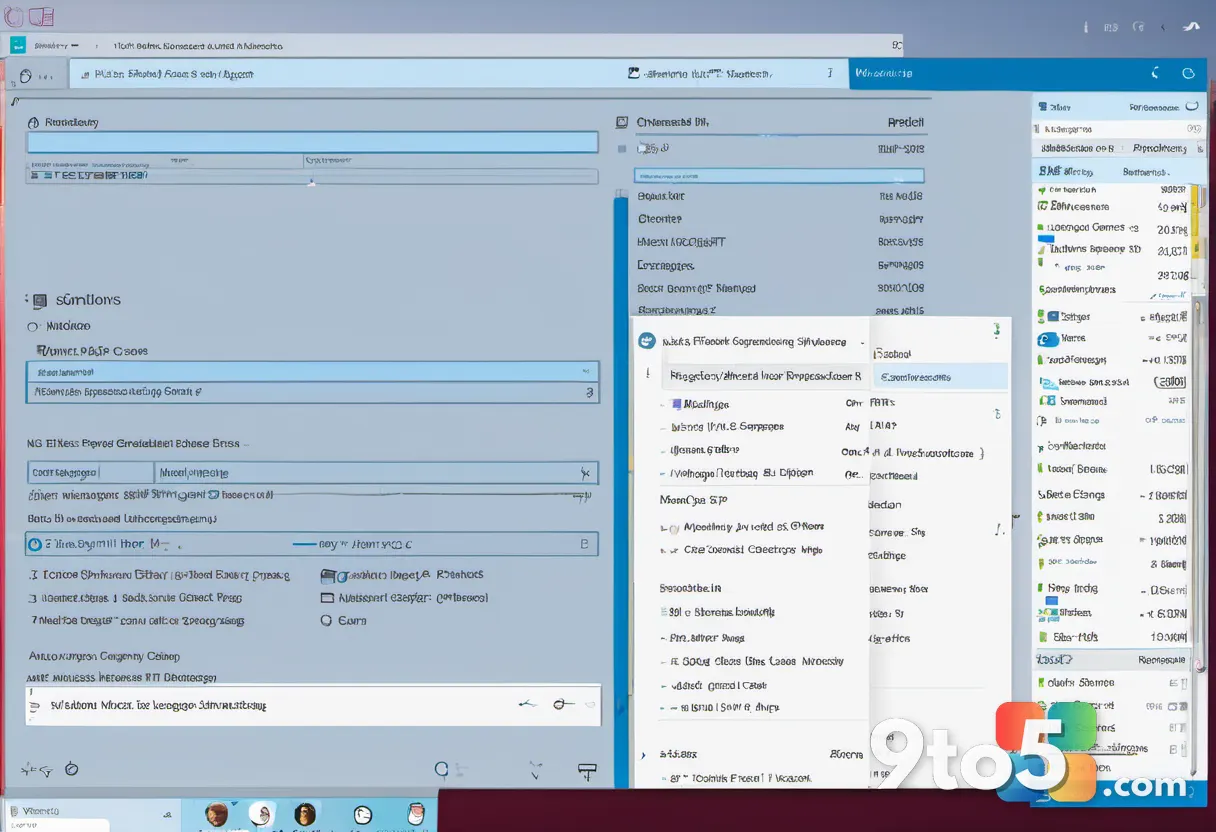This screenshot has width=1216, height=832.
Task: Open the pink book icon on the desktop corner
Action: tap(41, 15)
